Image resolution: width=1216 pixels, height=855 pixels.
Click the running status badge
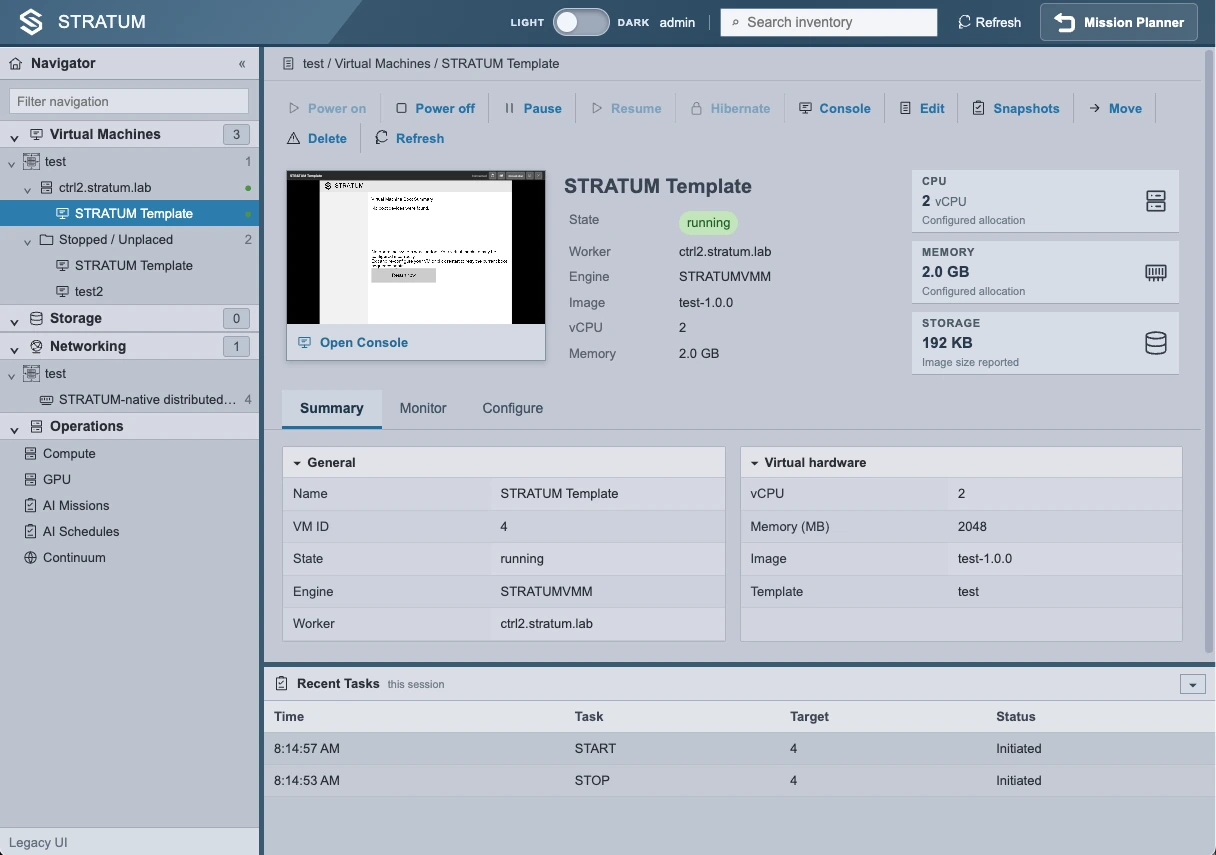[709, 223]
